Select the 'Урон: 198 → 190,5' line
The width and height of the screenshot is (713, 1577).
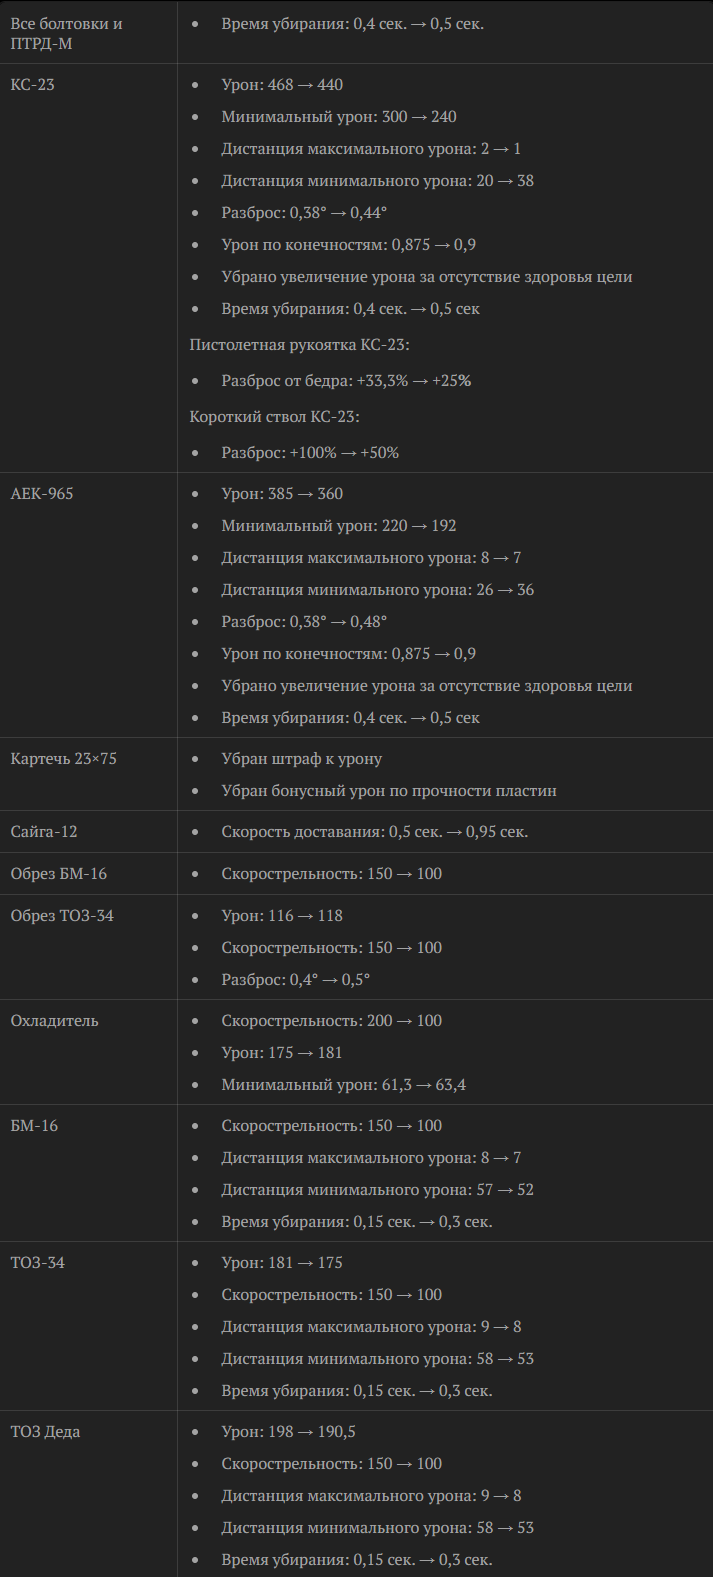[289, 1432]
